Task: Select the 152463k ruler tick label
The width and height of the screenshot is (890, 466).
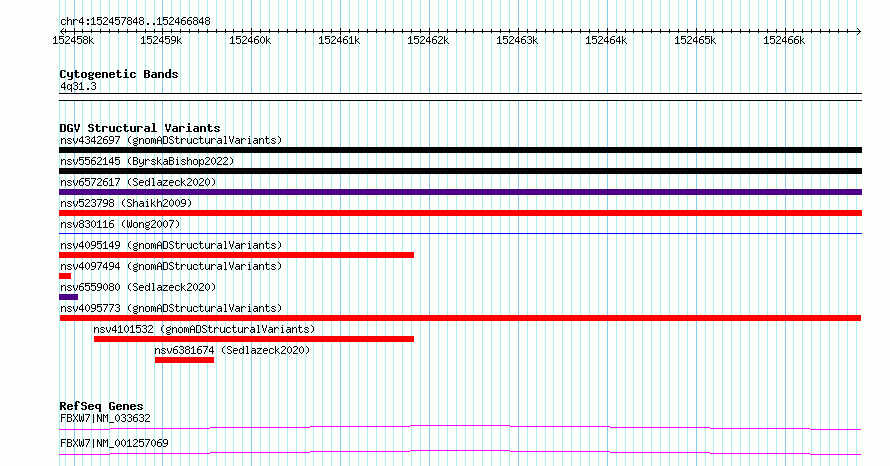Action: pos(517,40)
